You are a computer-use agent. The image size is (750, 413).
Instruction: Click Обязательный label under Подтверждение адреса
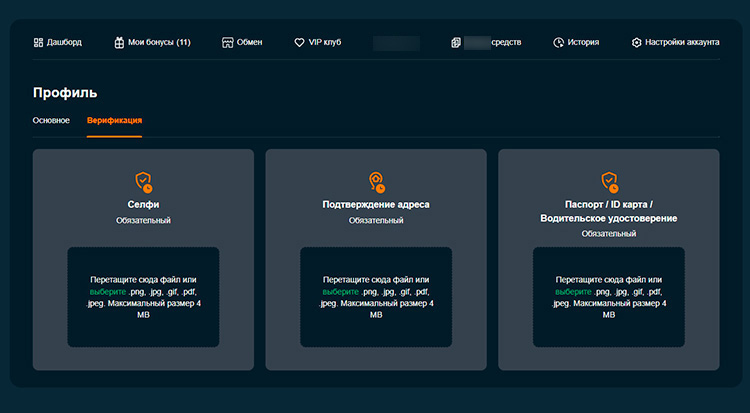coord(376,221)
